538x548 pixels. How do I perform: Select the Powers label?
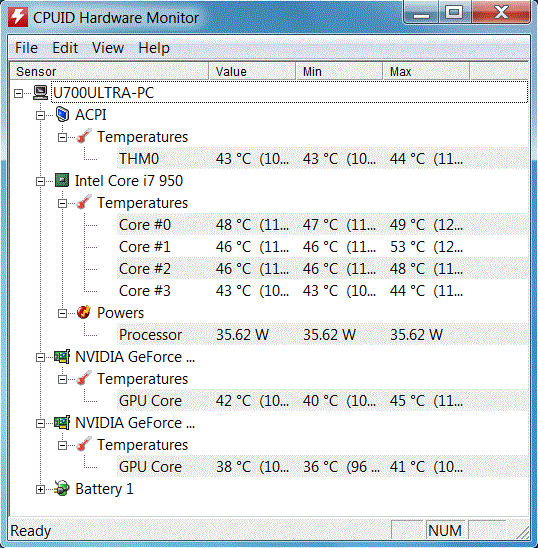click(x=120, y=313)
